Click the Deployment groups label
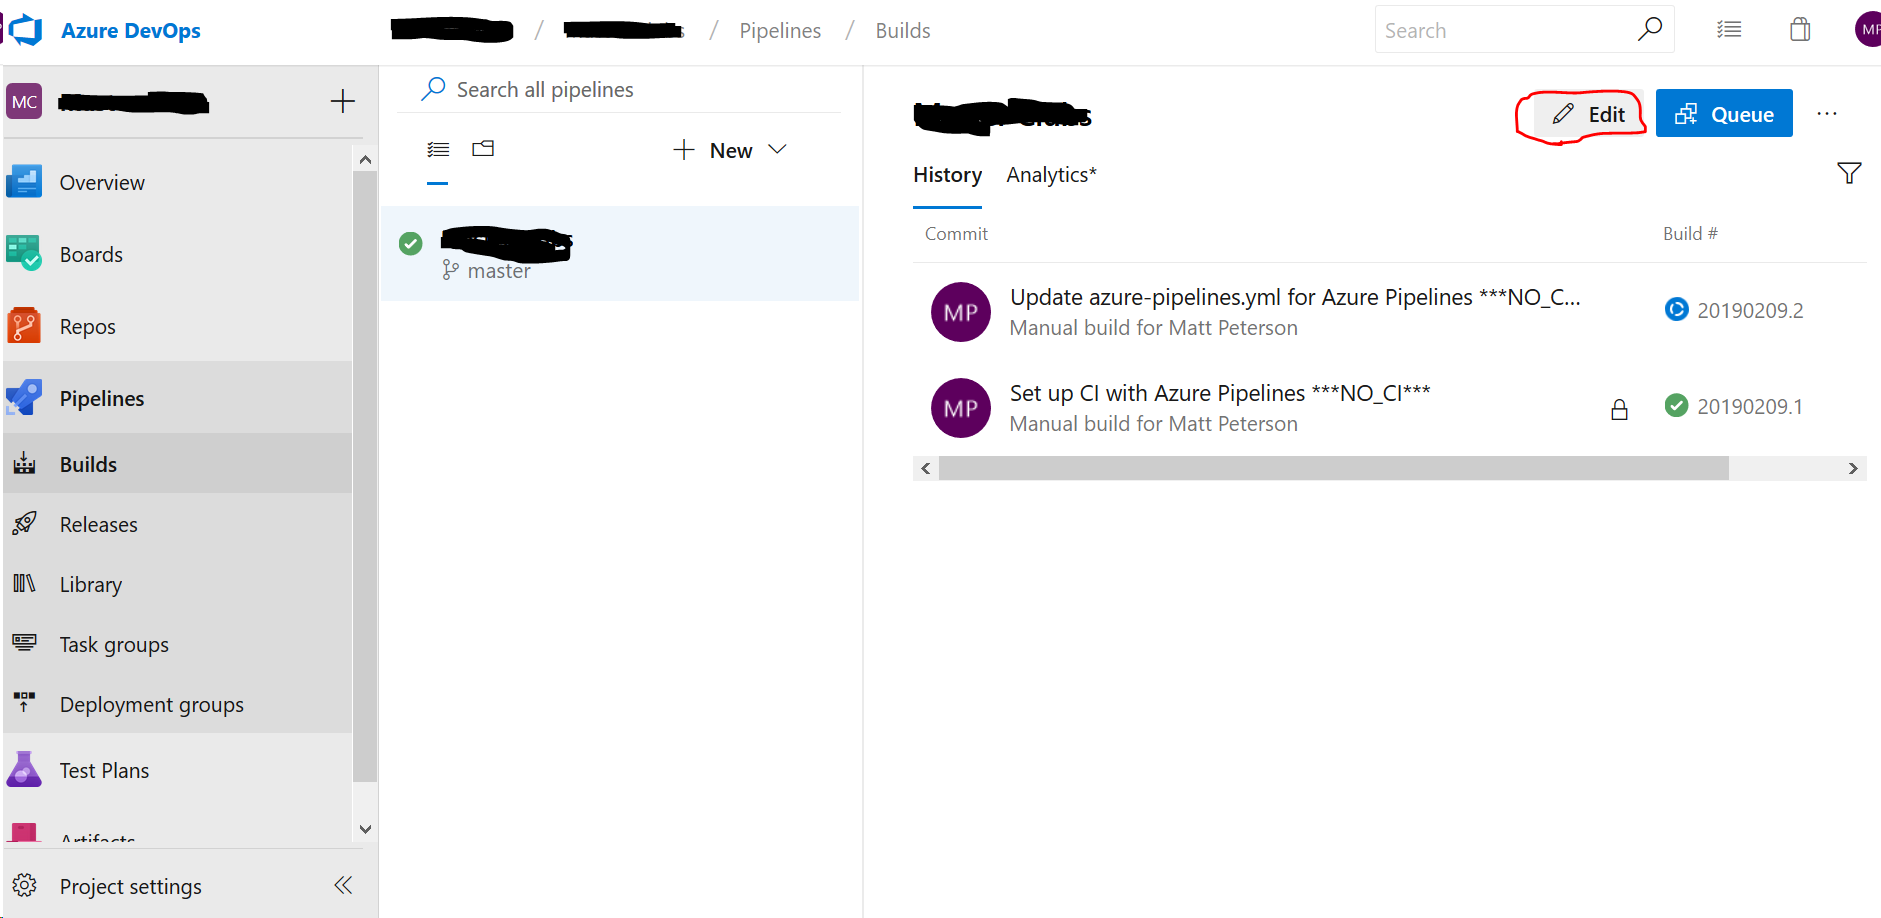The width and height of the screenshot is (1881, 918). pyautogui.click(x=152, y=705)
